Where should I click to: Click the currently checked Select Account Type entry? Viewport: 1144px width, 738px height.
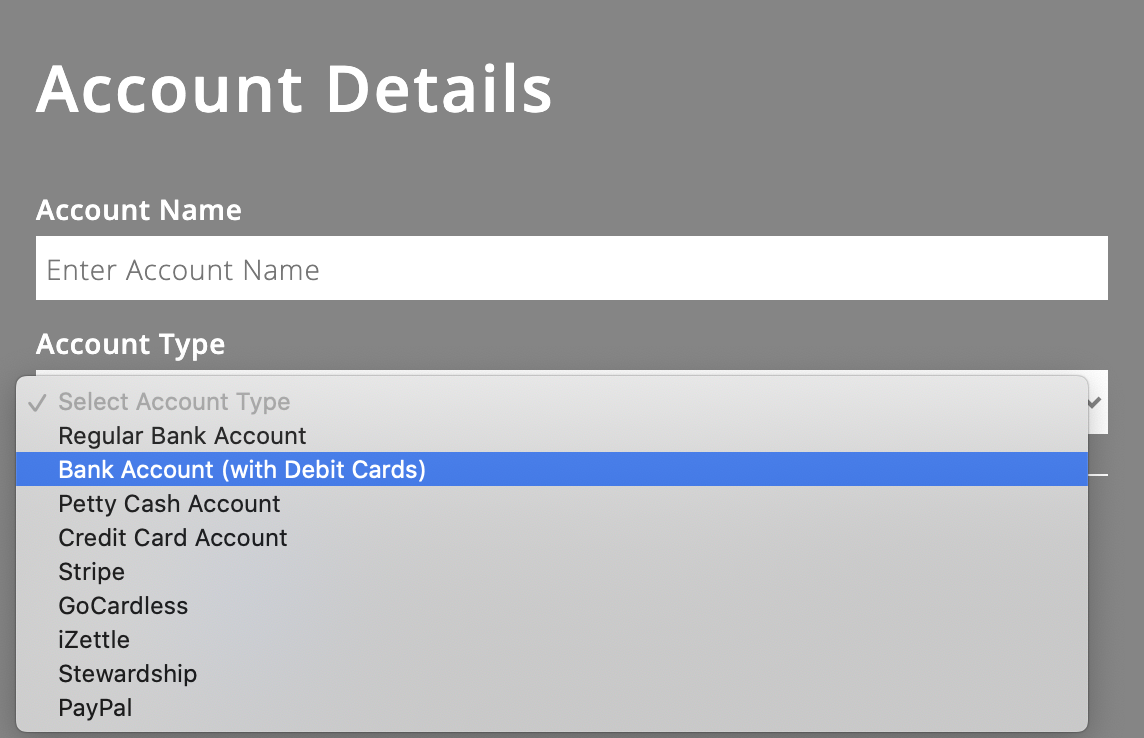[173, 401]
